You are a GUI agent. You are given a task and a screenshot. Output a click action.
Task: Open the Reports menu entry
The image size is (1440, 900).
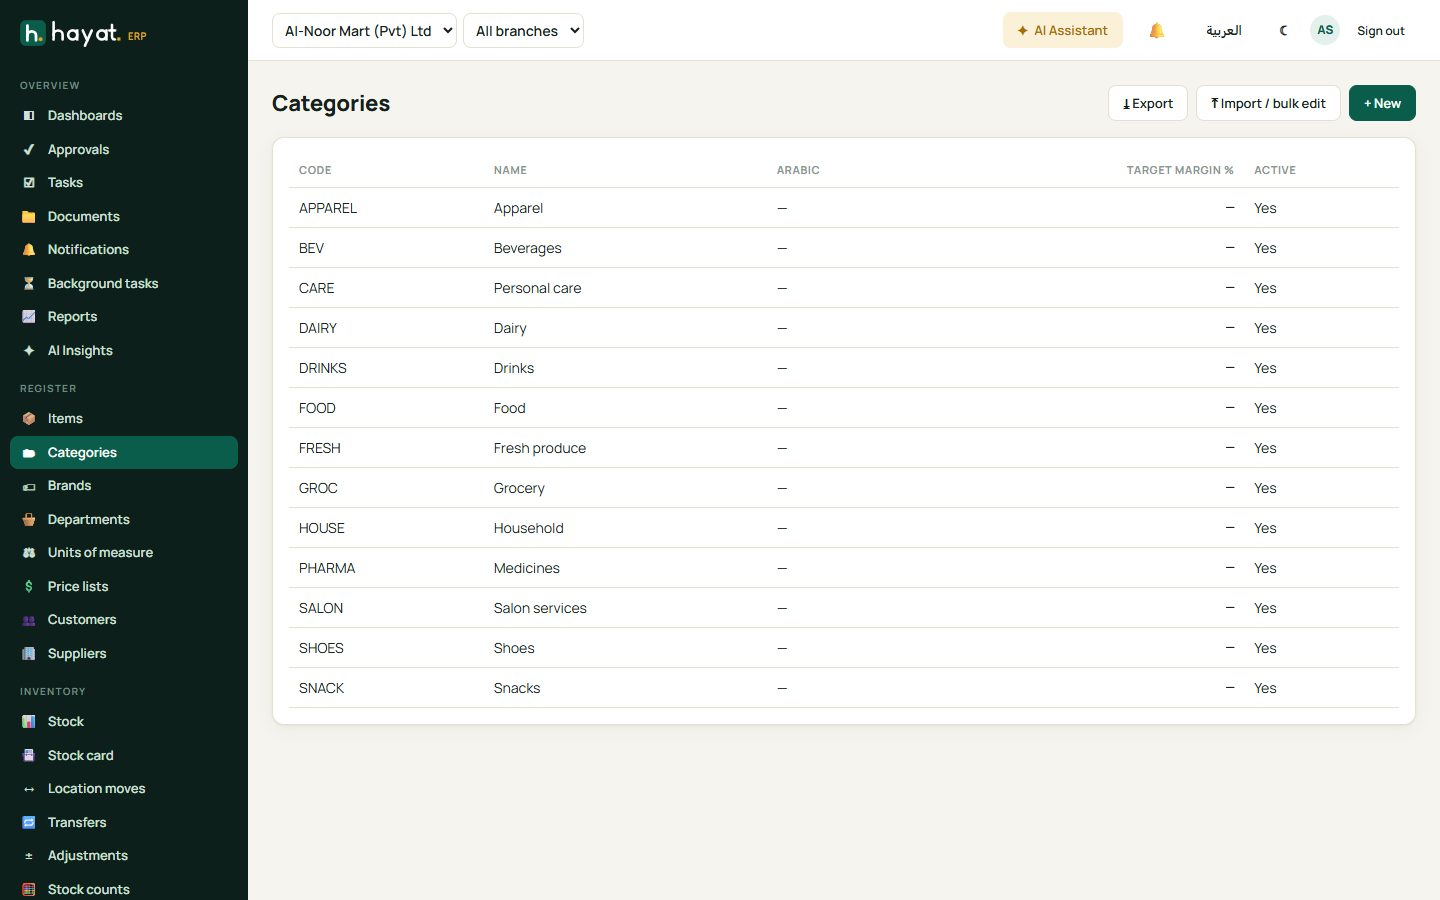pyautogui.click(x=124, y=317)
